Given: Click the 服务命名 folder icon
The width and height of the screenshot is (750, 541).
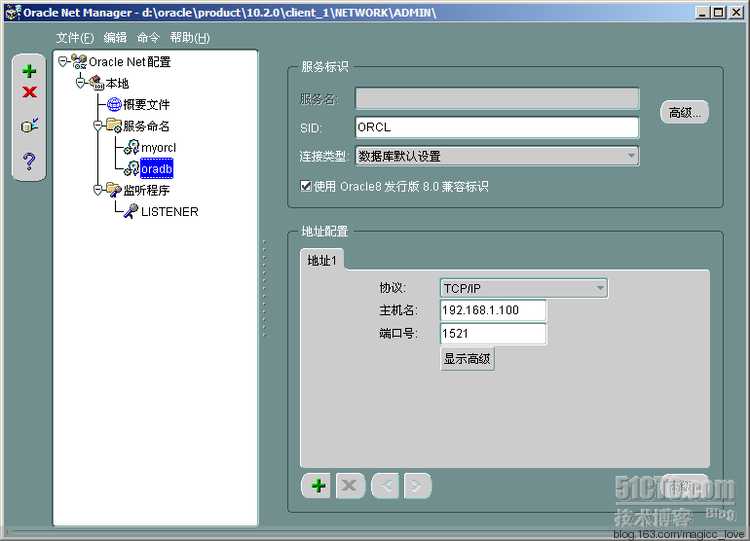Looking at the screenshot, I should click(114, 125).
